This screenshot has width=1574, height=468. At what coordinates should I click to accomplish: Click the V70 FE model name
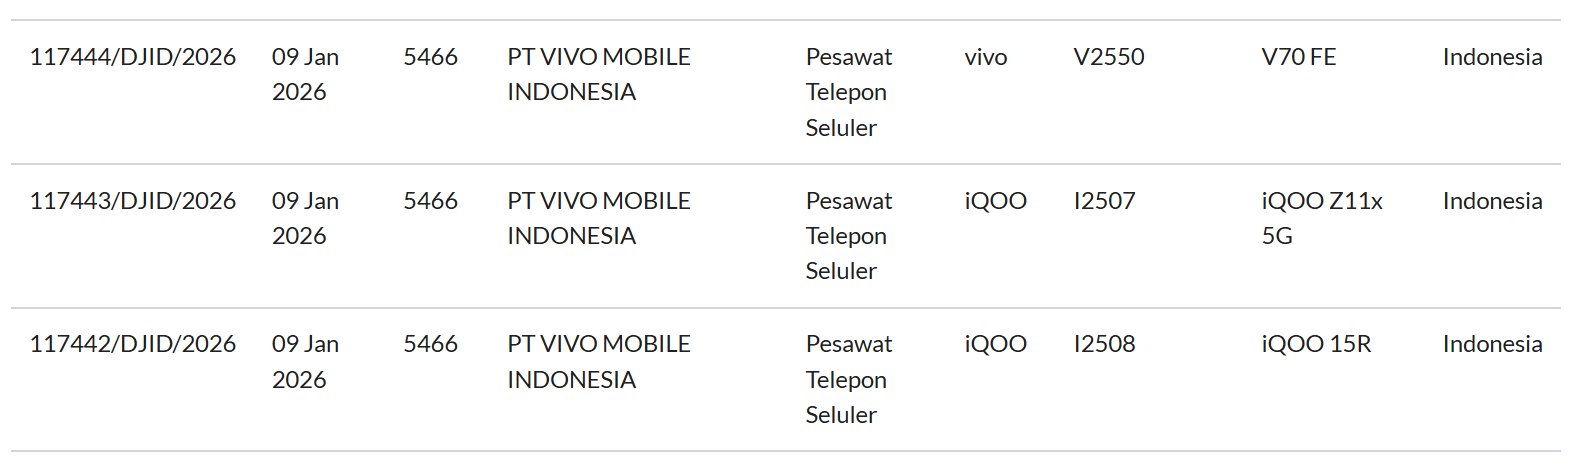tap(1298, 57)
